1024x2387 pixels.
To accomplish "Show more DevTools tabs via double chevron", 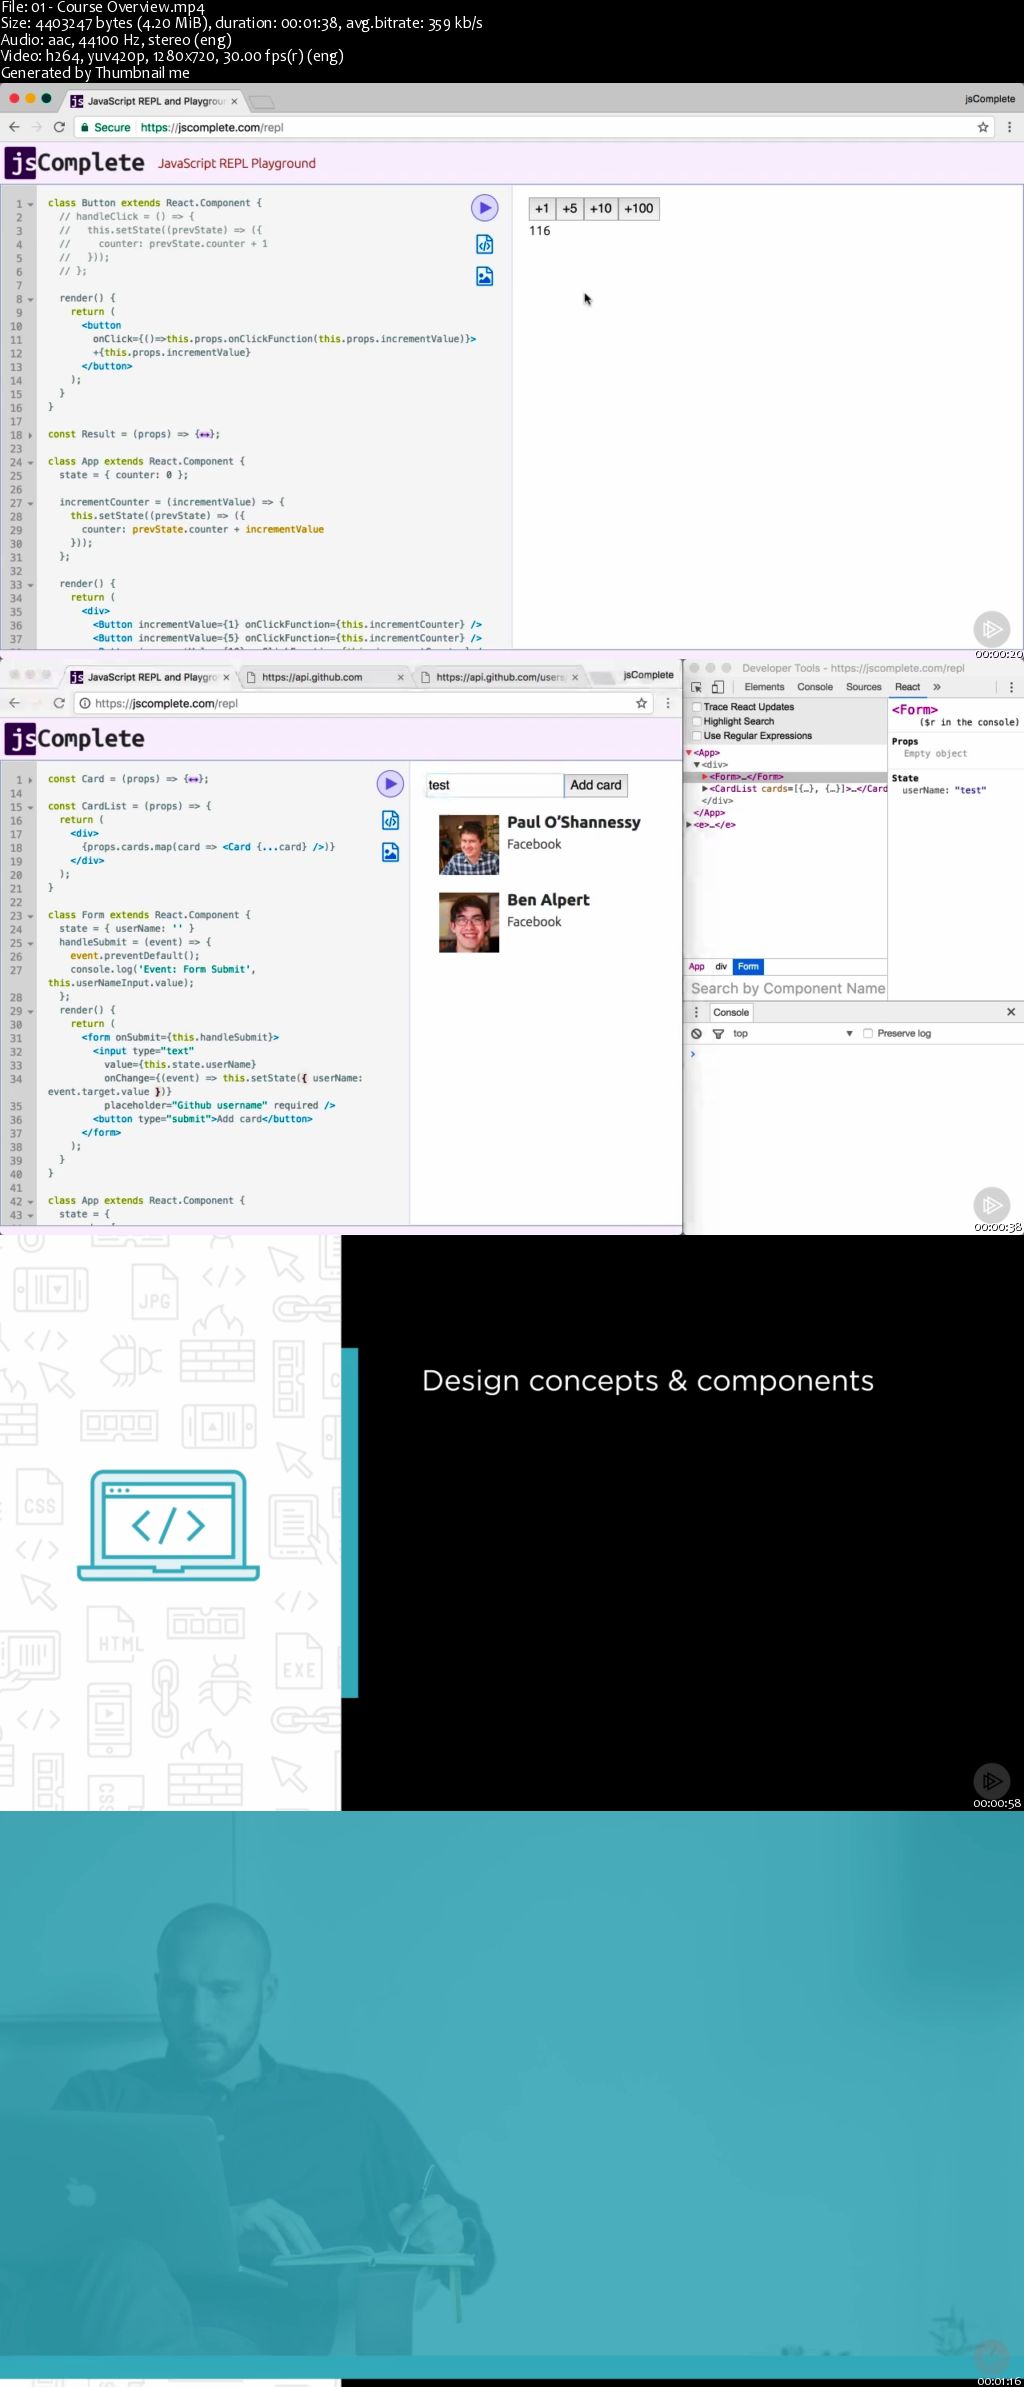I will click(937, 687).
